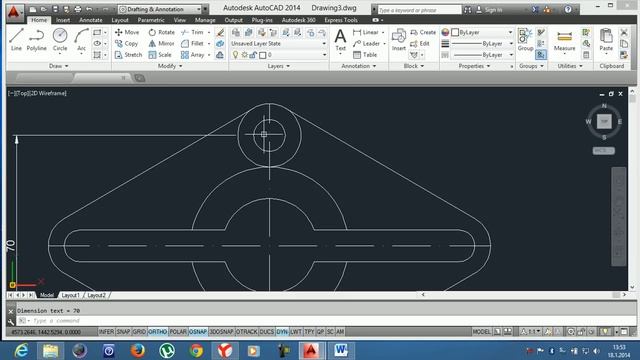The height and width of the screenshot is (360, 640).
Task: Click the ViewCube TOP face
Action: coord(604,121)
